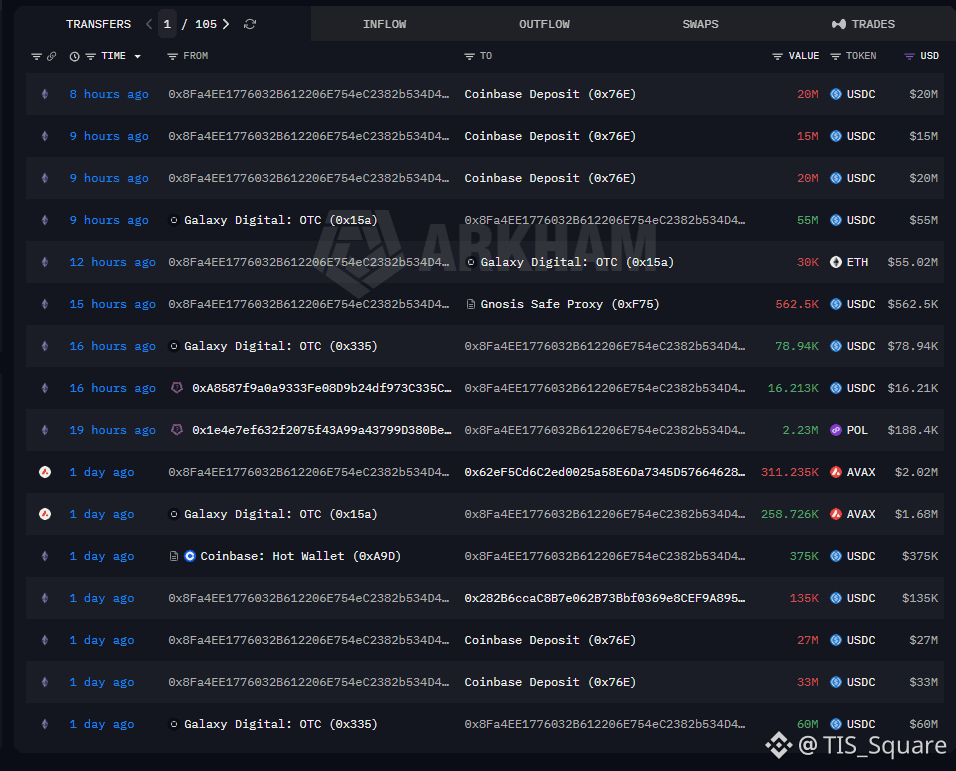Open the 8 hours ago transaction

(x=109, y=94)
